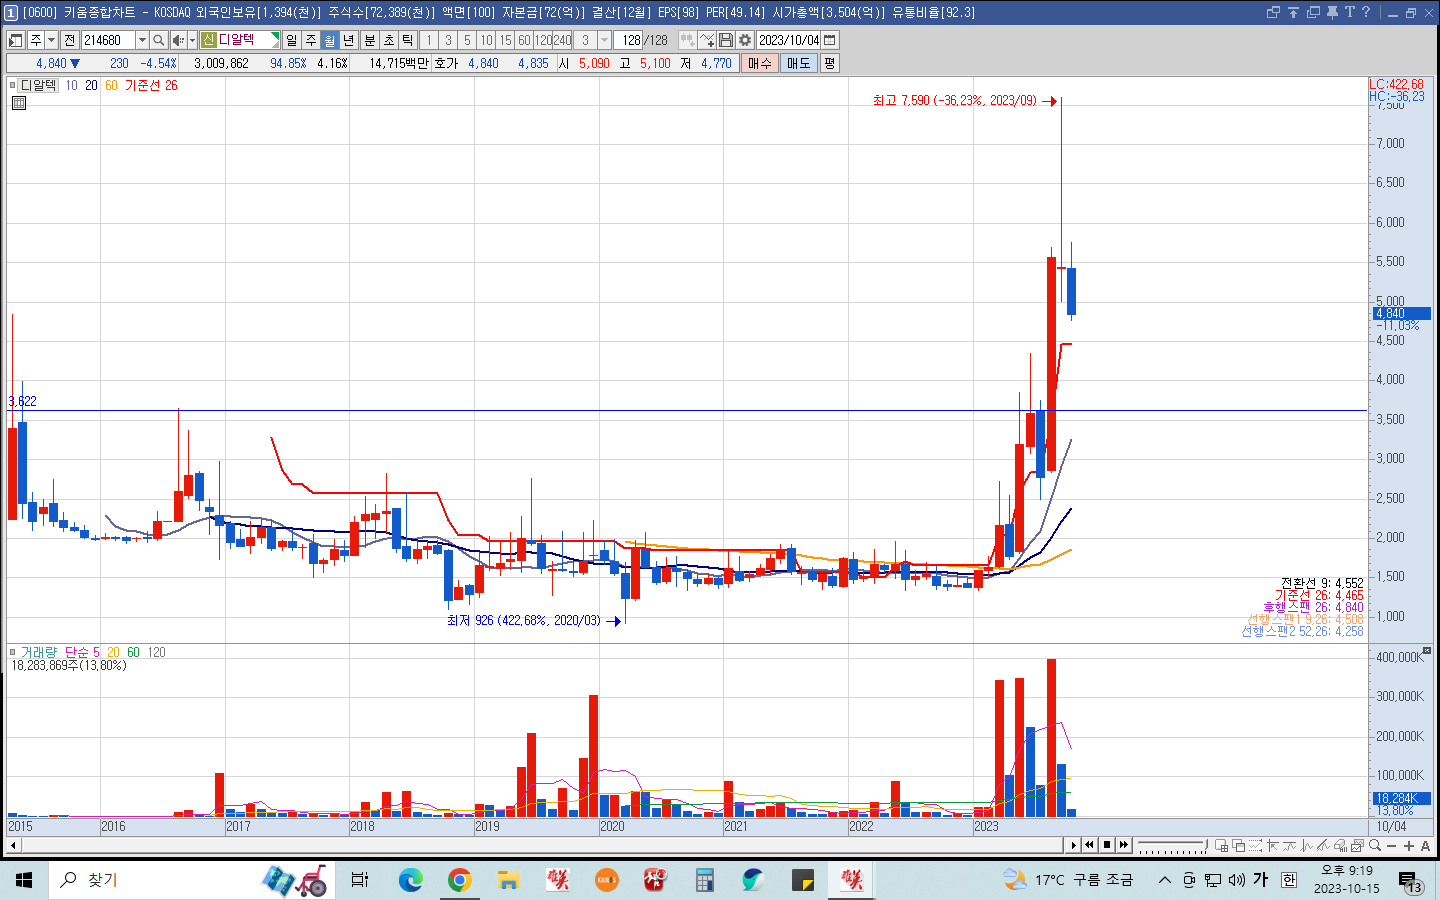Viewport: 1440px width, 900px height.
Task: Open the stock search magnifier icon
Action: (158, 40)
